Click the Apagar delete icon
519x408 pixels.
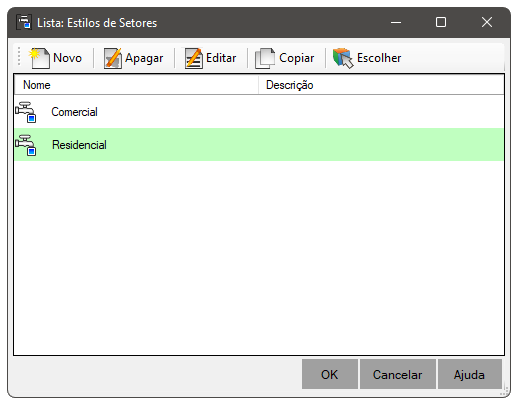click(x=112, y=58)
